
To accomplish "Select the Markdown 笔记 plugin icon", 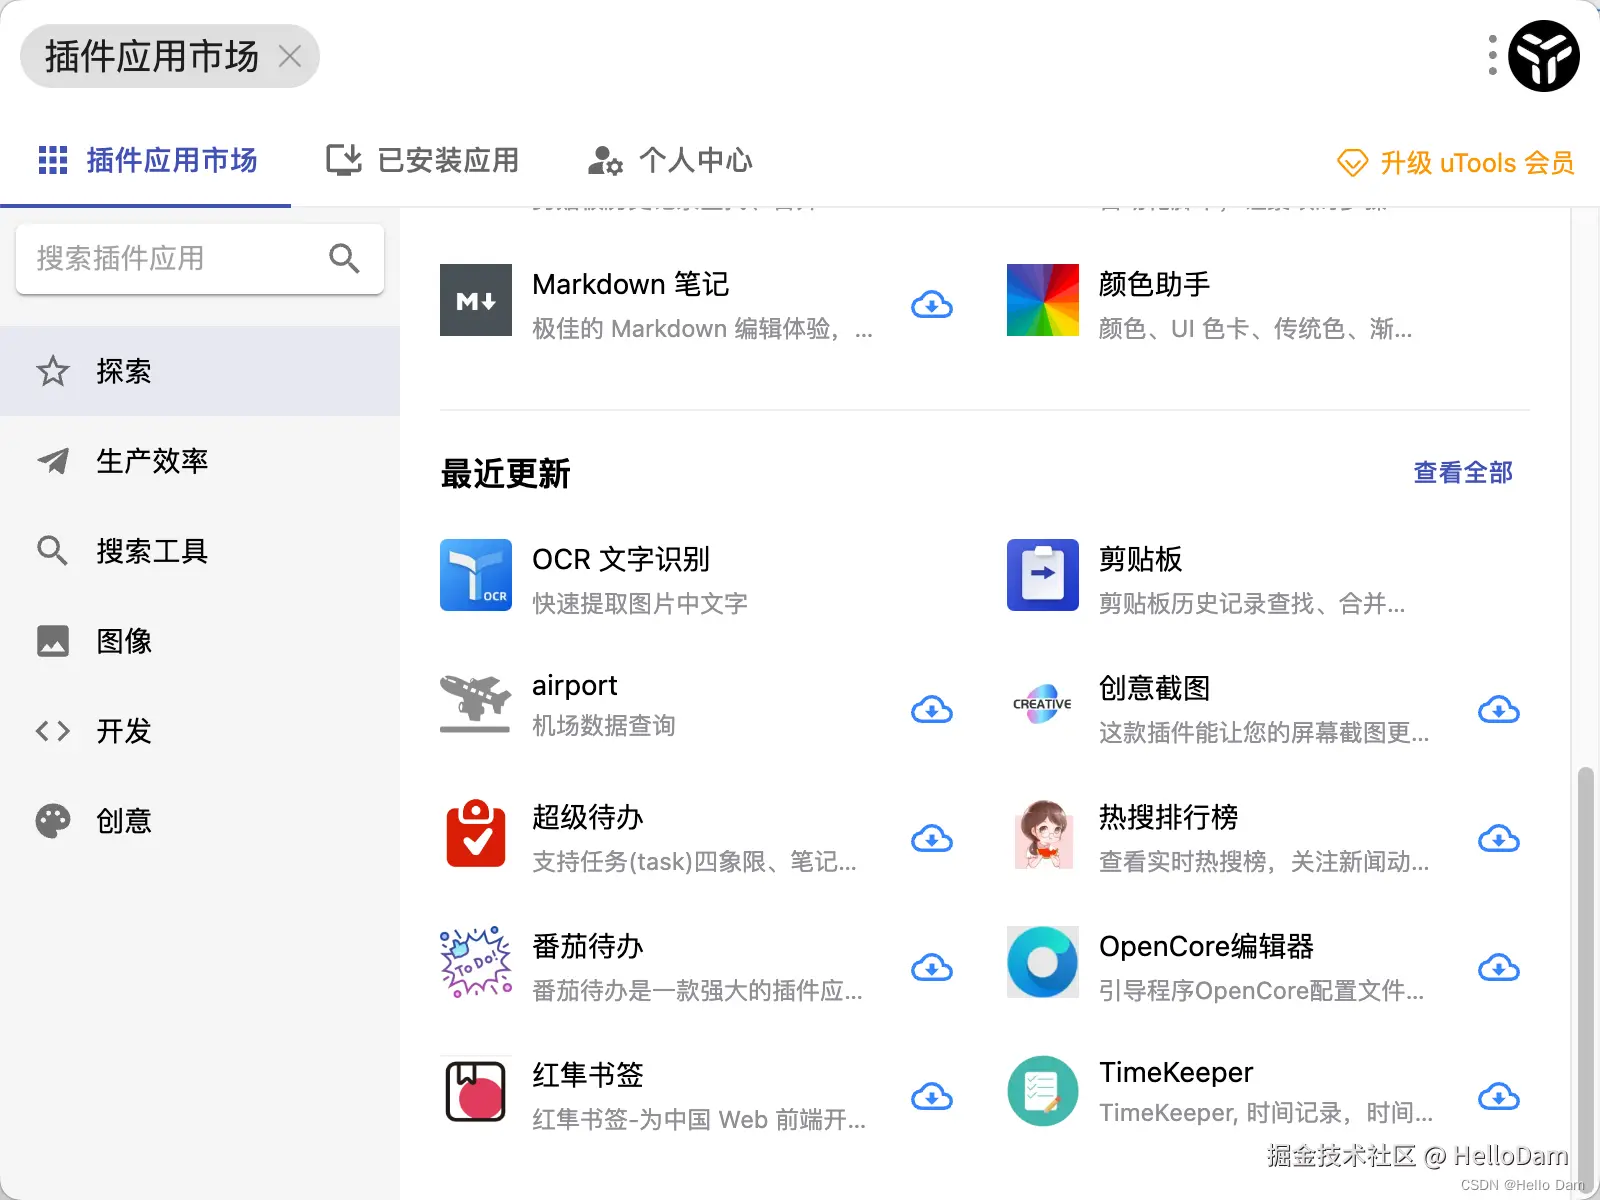I will (475, 300).
